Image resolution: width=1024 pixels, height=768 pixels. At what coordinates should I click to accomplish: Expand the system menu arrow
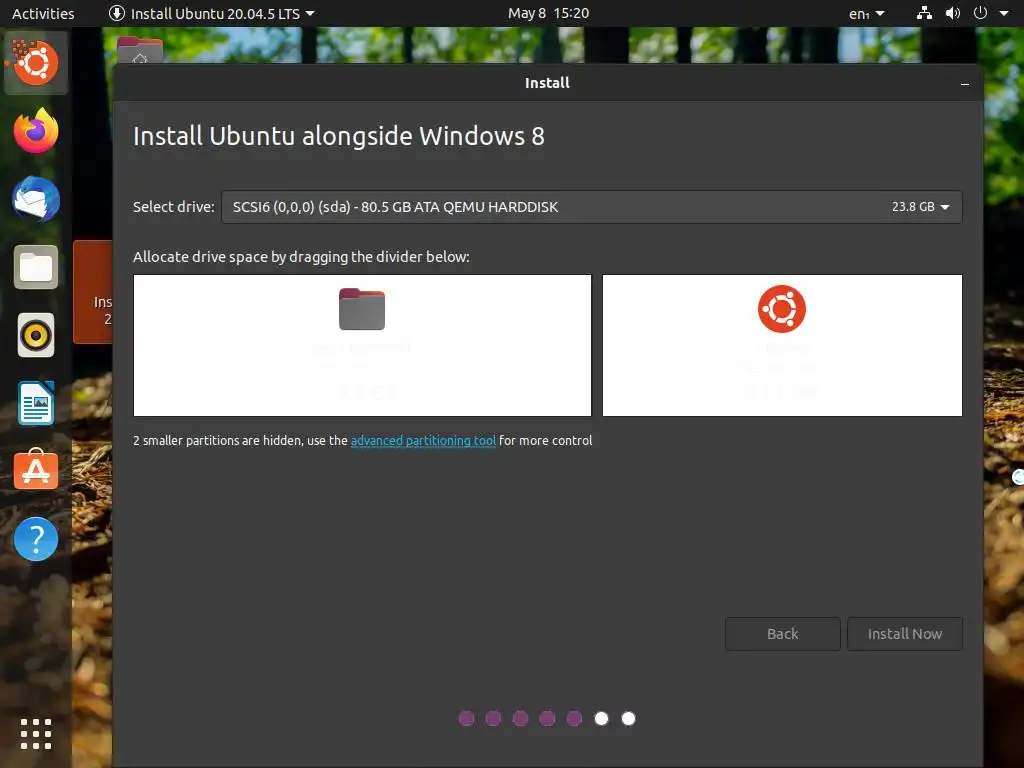tap(1004, 13)
